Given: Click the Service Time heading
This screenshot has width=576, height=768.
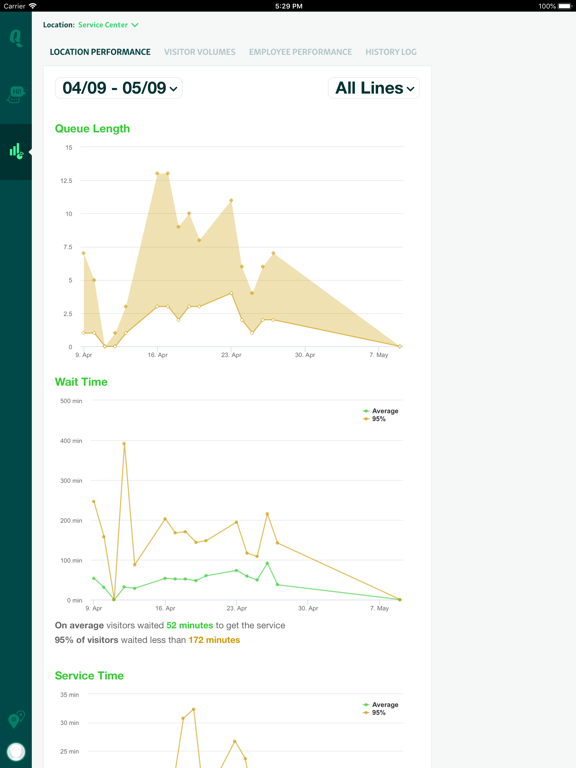Looking at the screenshot, I should coord(89,676).
